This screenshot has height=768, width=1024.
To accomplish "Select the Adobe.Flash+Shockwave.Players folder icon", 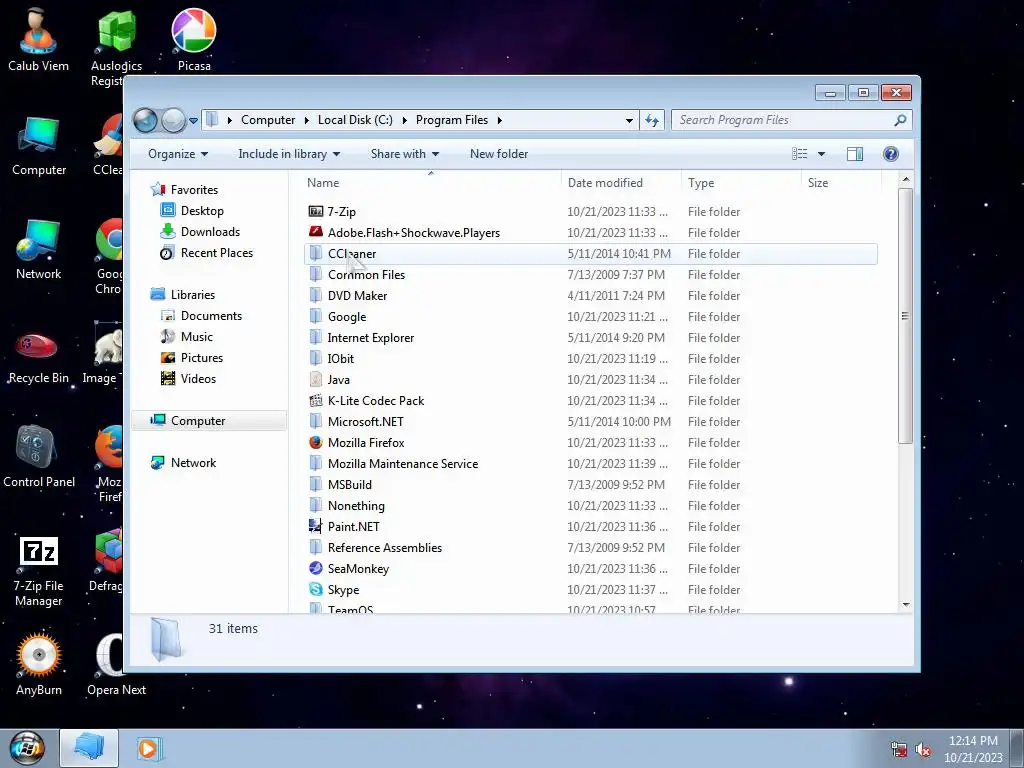I will [x=315, y=232].
